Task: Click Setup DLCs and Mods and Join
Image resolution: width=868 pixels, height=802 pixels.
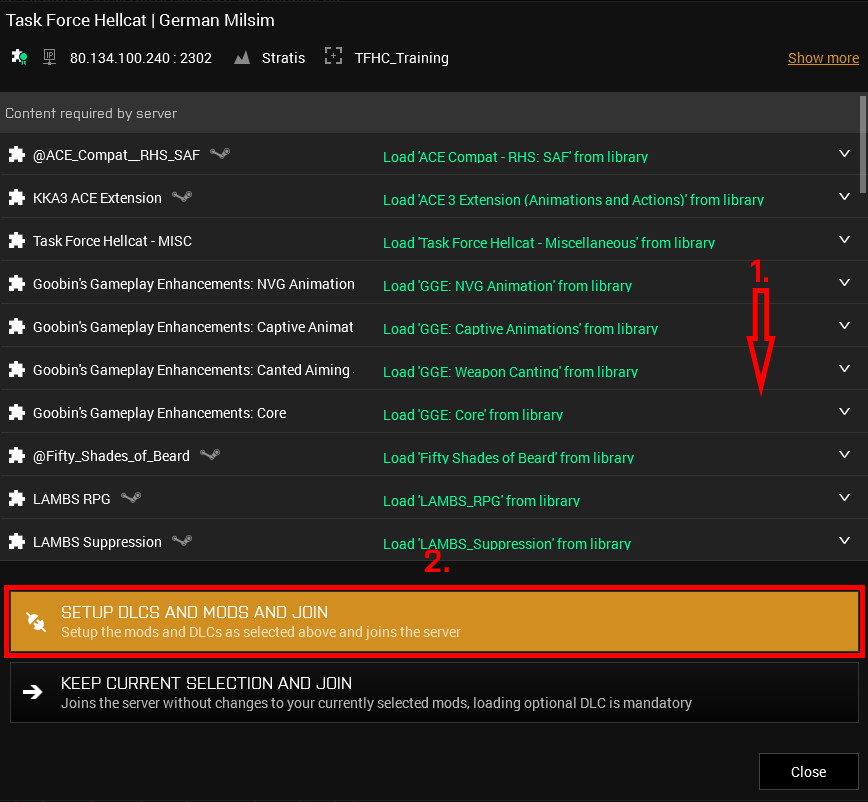Action: 435,622
